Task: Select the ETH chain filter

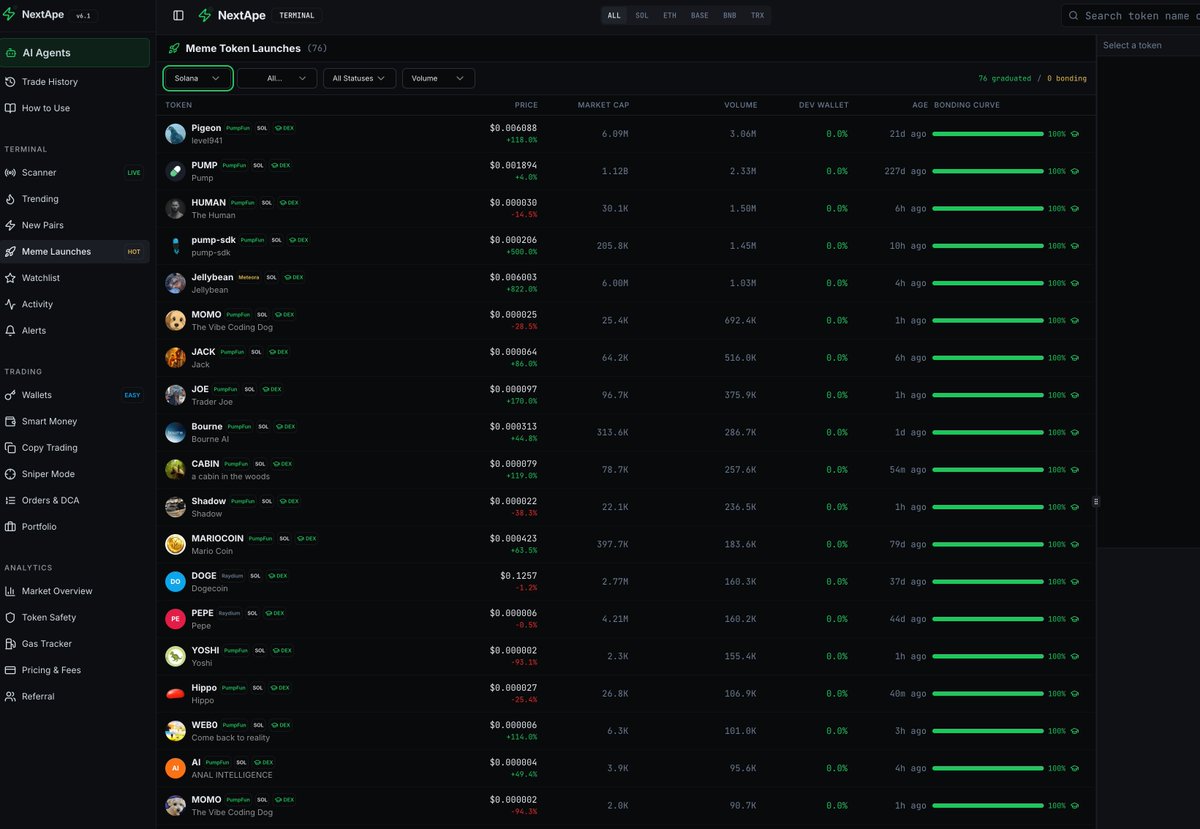Action: pos(670,16)
